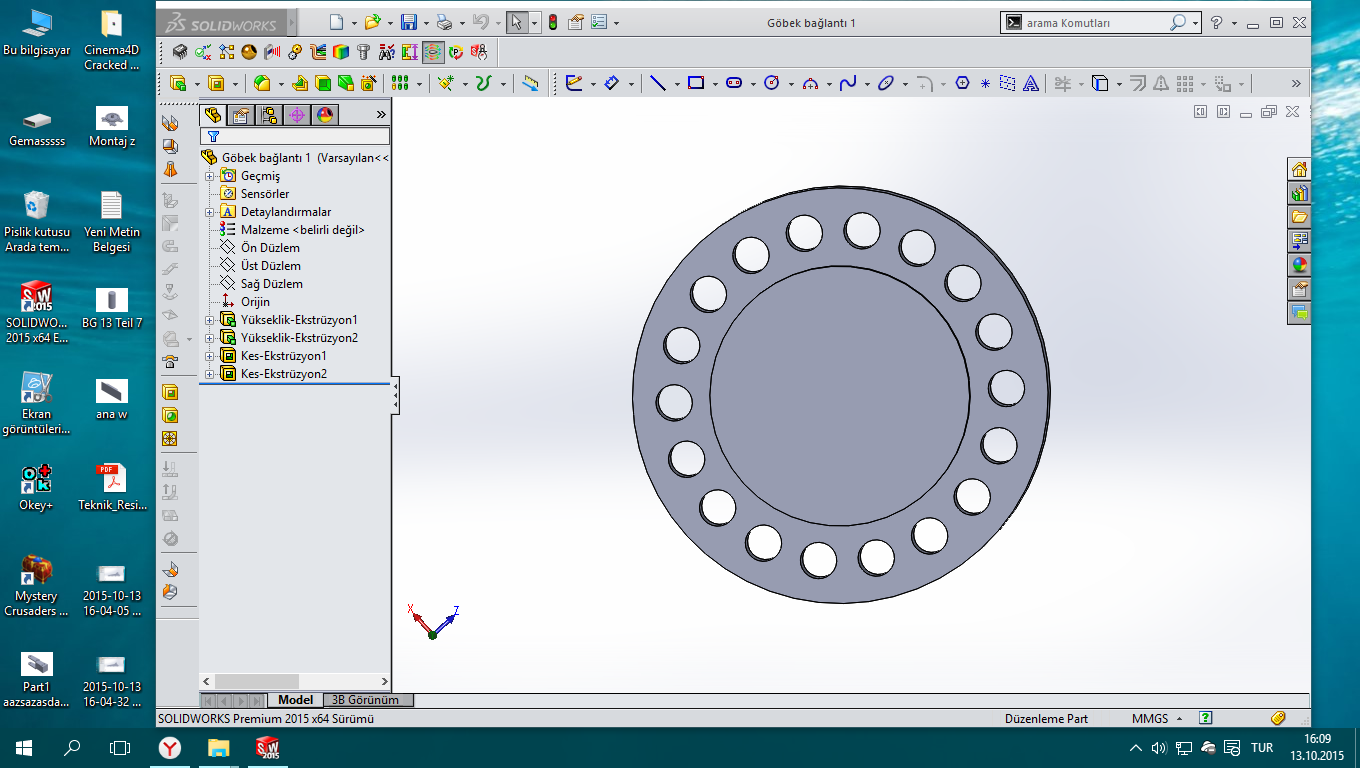Expand Kes-Ekstrüzyon2 feature node
This screenshot has width=1360, height=768.
[x=210, y=374]
